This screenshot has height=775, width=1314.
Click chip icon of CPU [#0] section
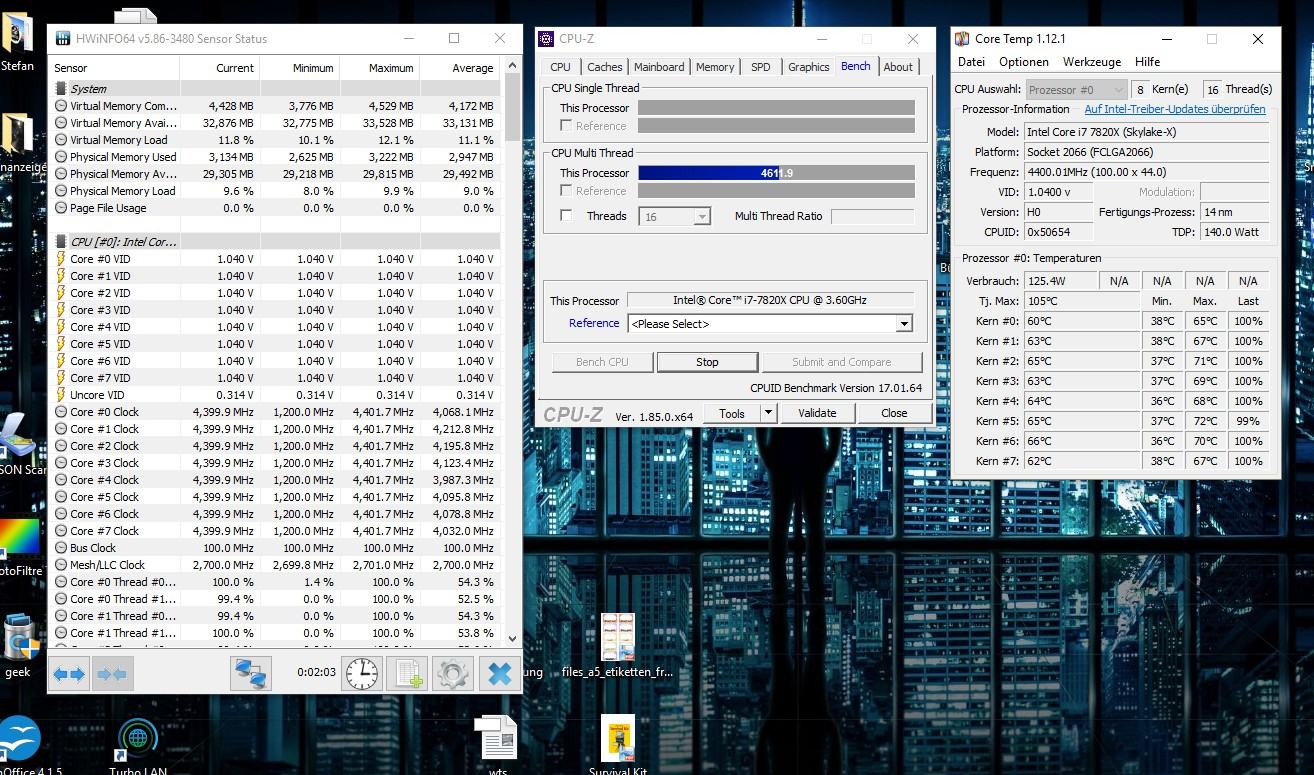[x=61, y=242]
